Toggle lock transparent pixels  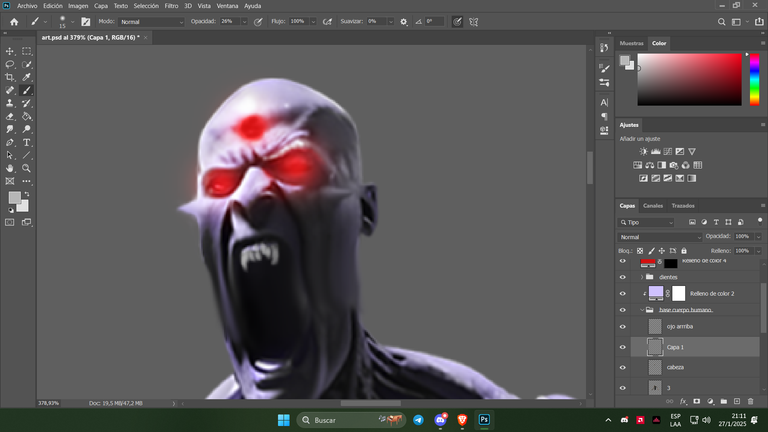(x=640, y=251)
